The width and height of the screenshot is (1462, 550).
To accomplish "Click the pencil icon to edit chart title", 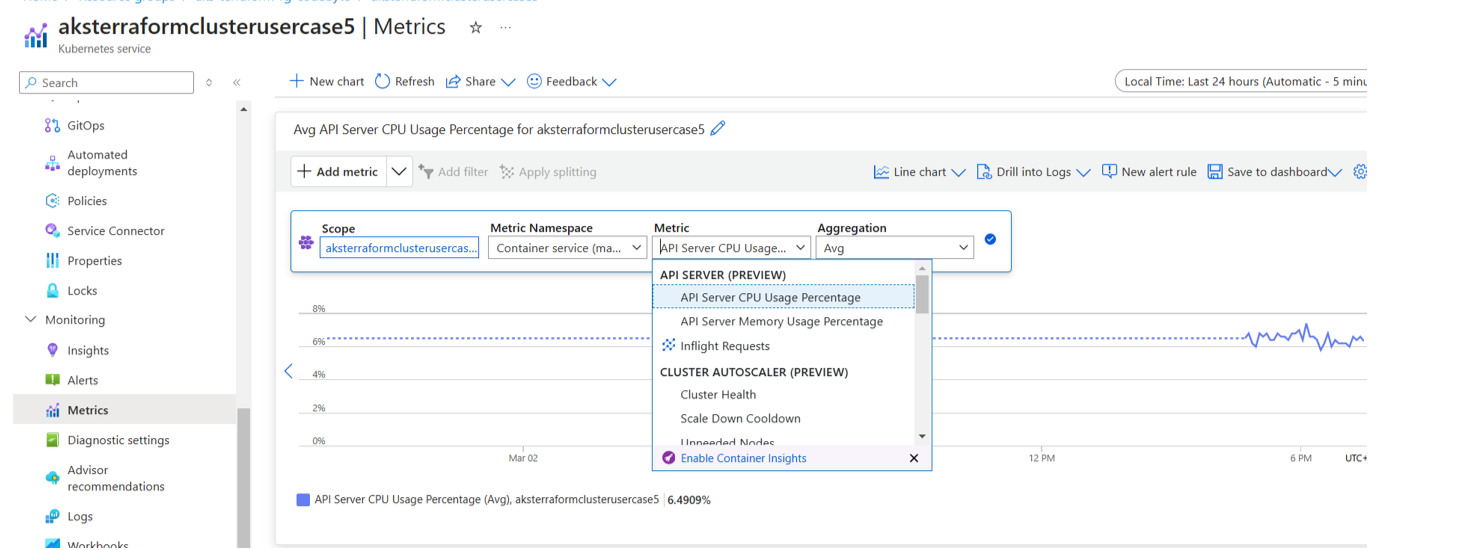I will 717,128.
